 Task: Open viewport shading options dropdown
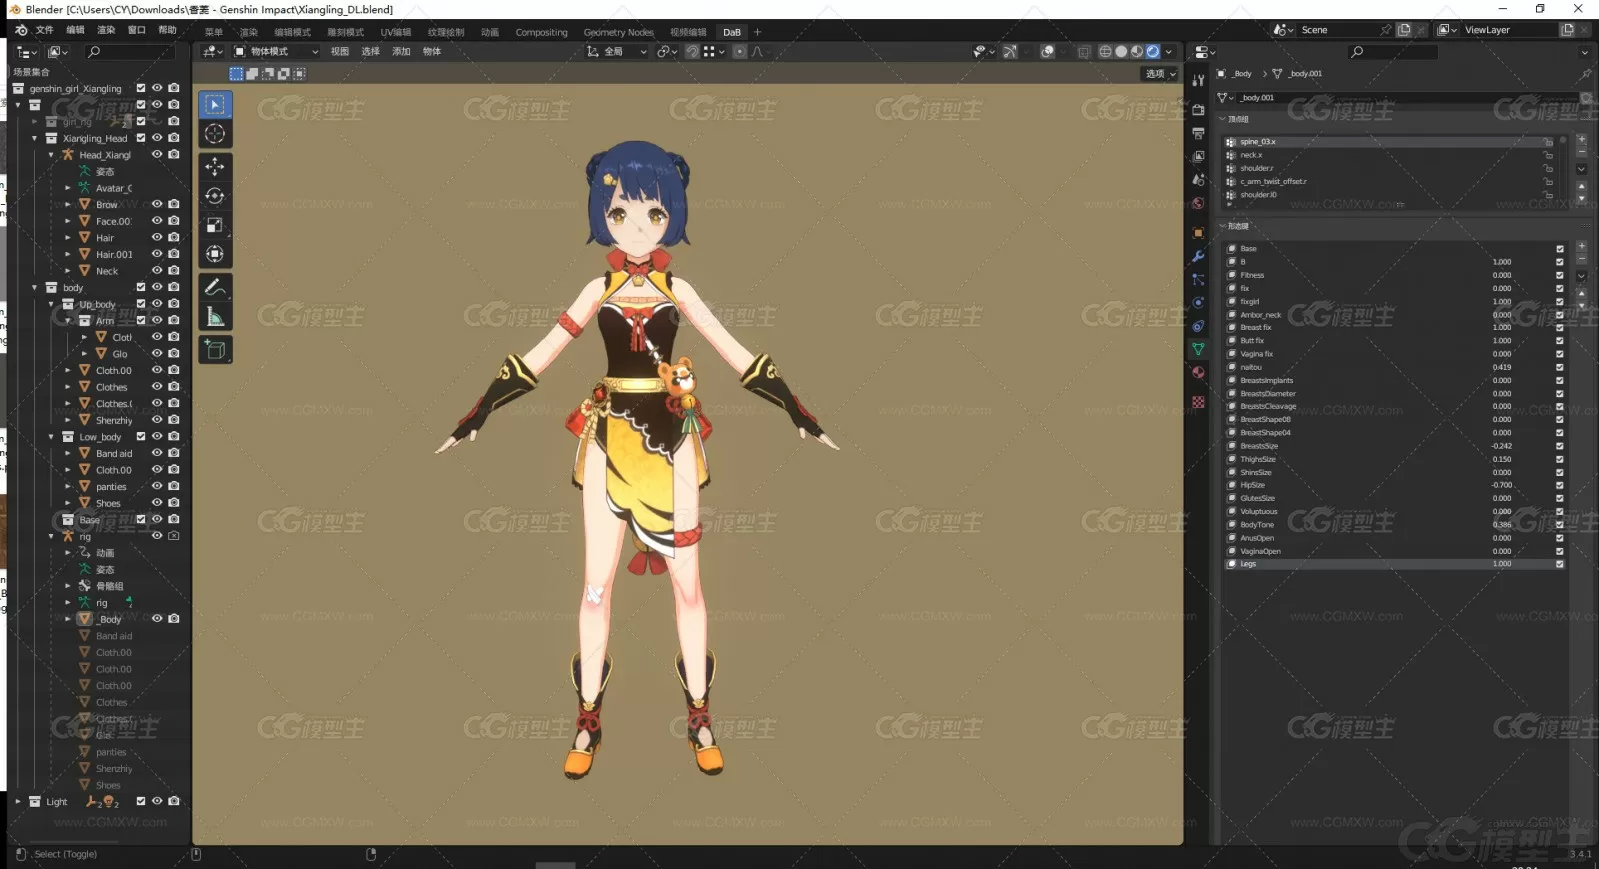point(1169,52)
